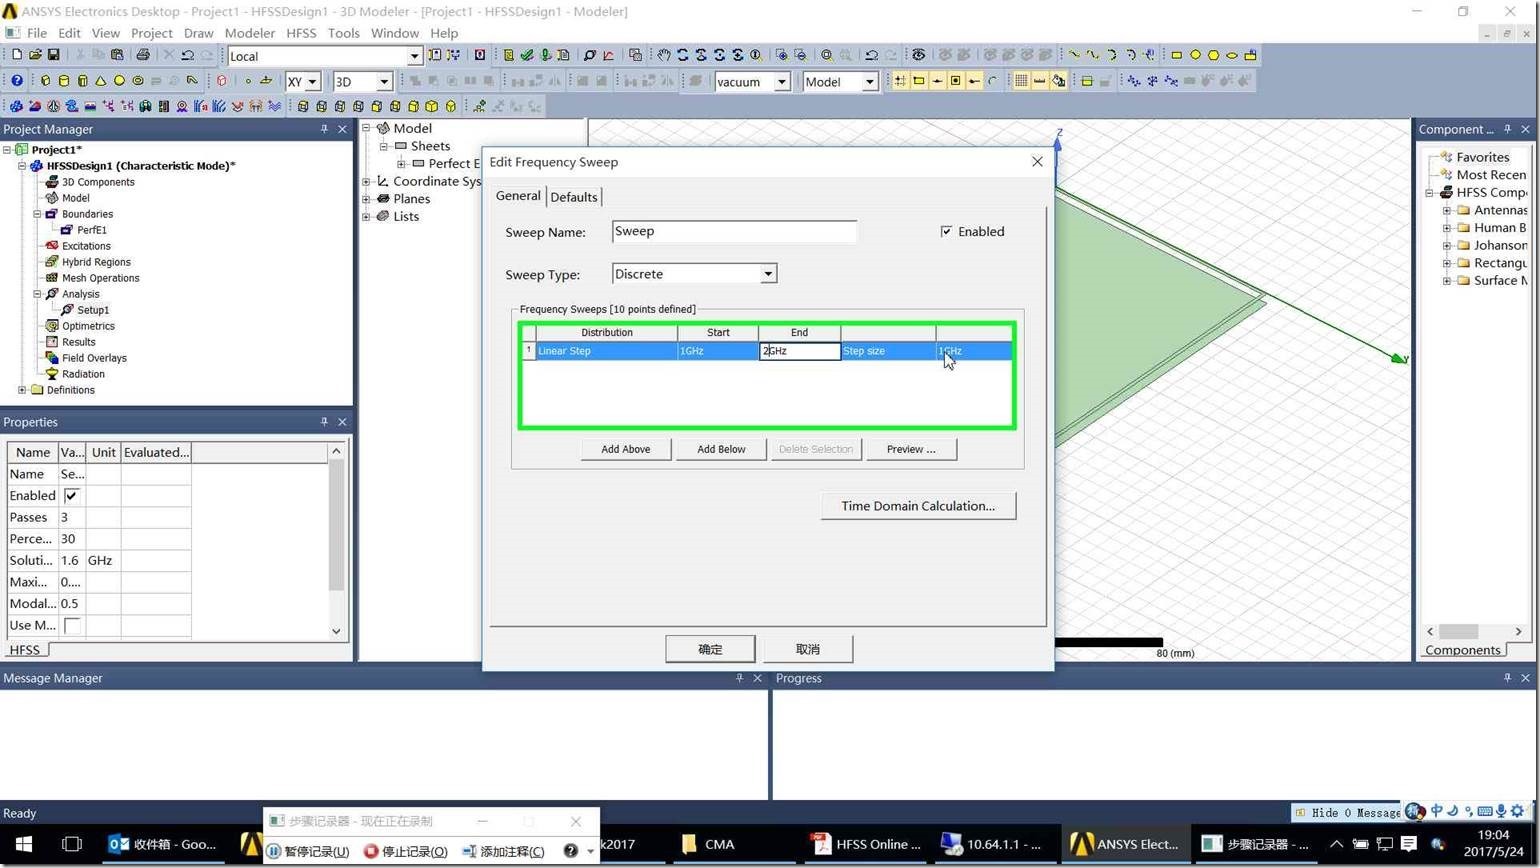Select Setup1 in Project Manager tree

pyautogui.click(x=93, y=310)
